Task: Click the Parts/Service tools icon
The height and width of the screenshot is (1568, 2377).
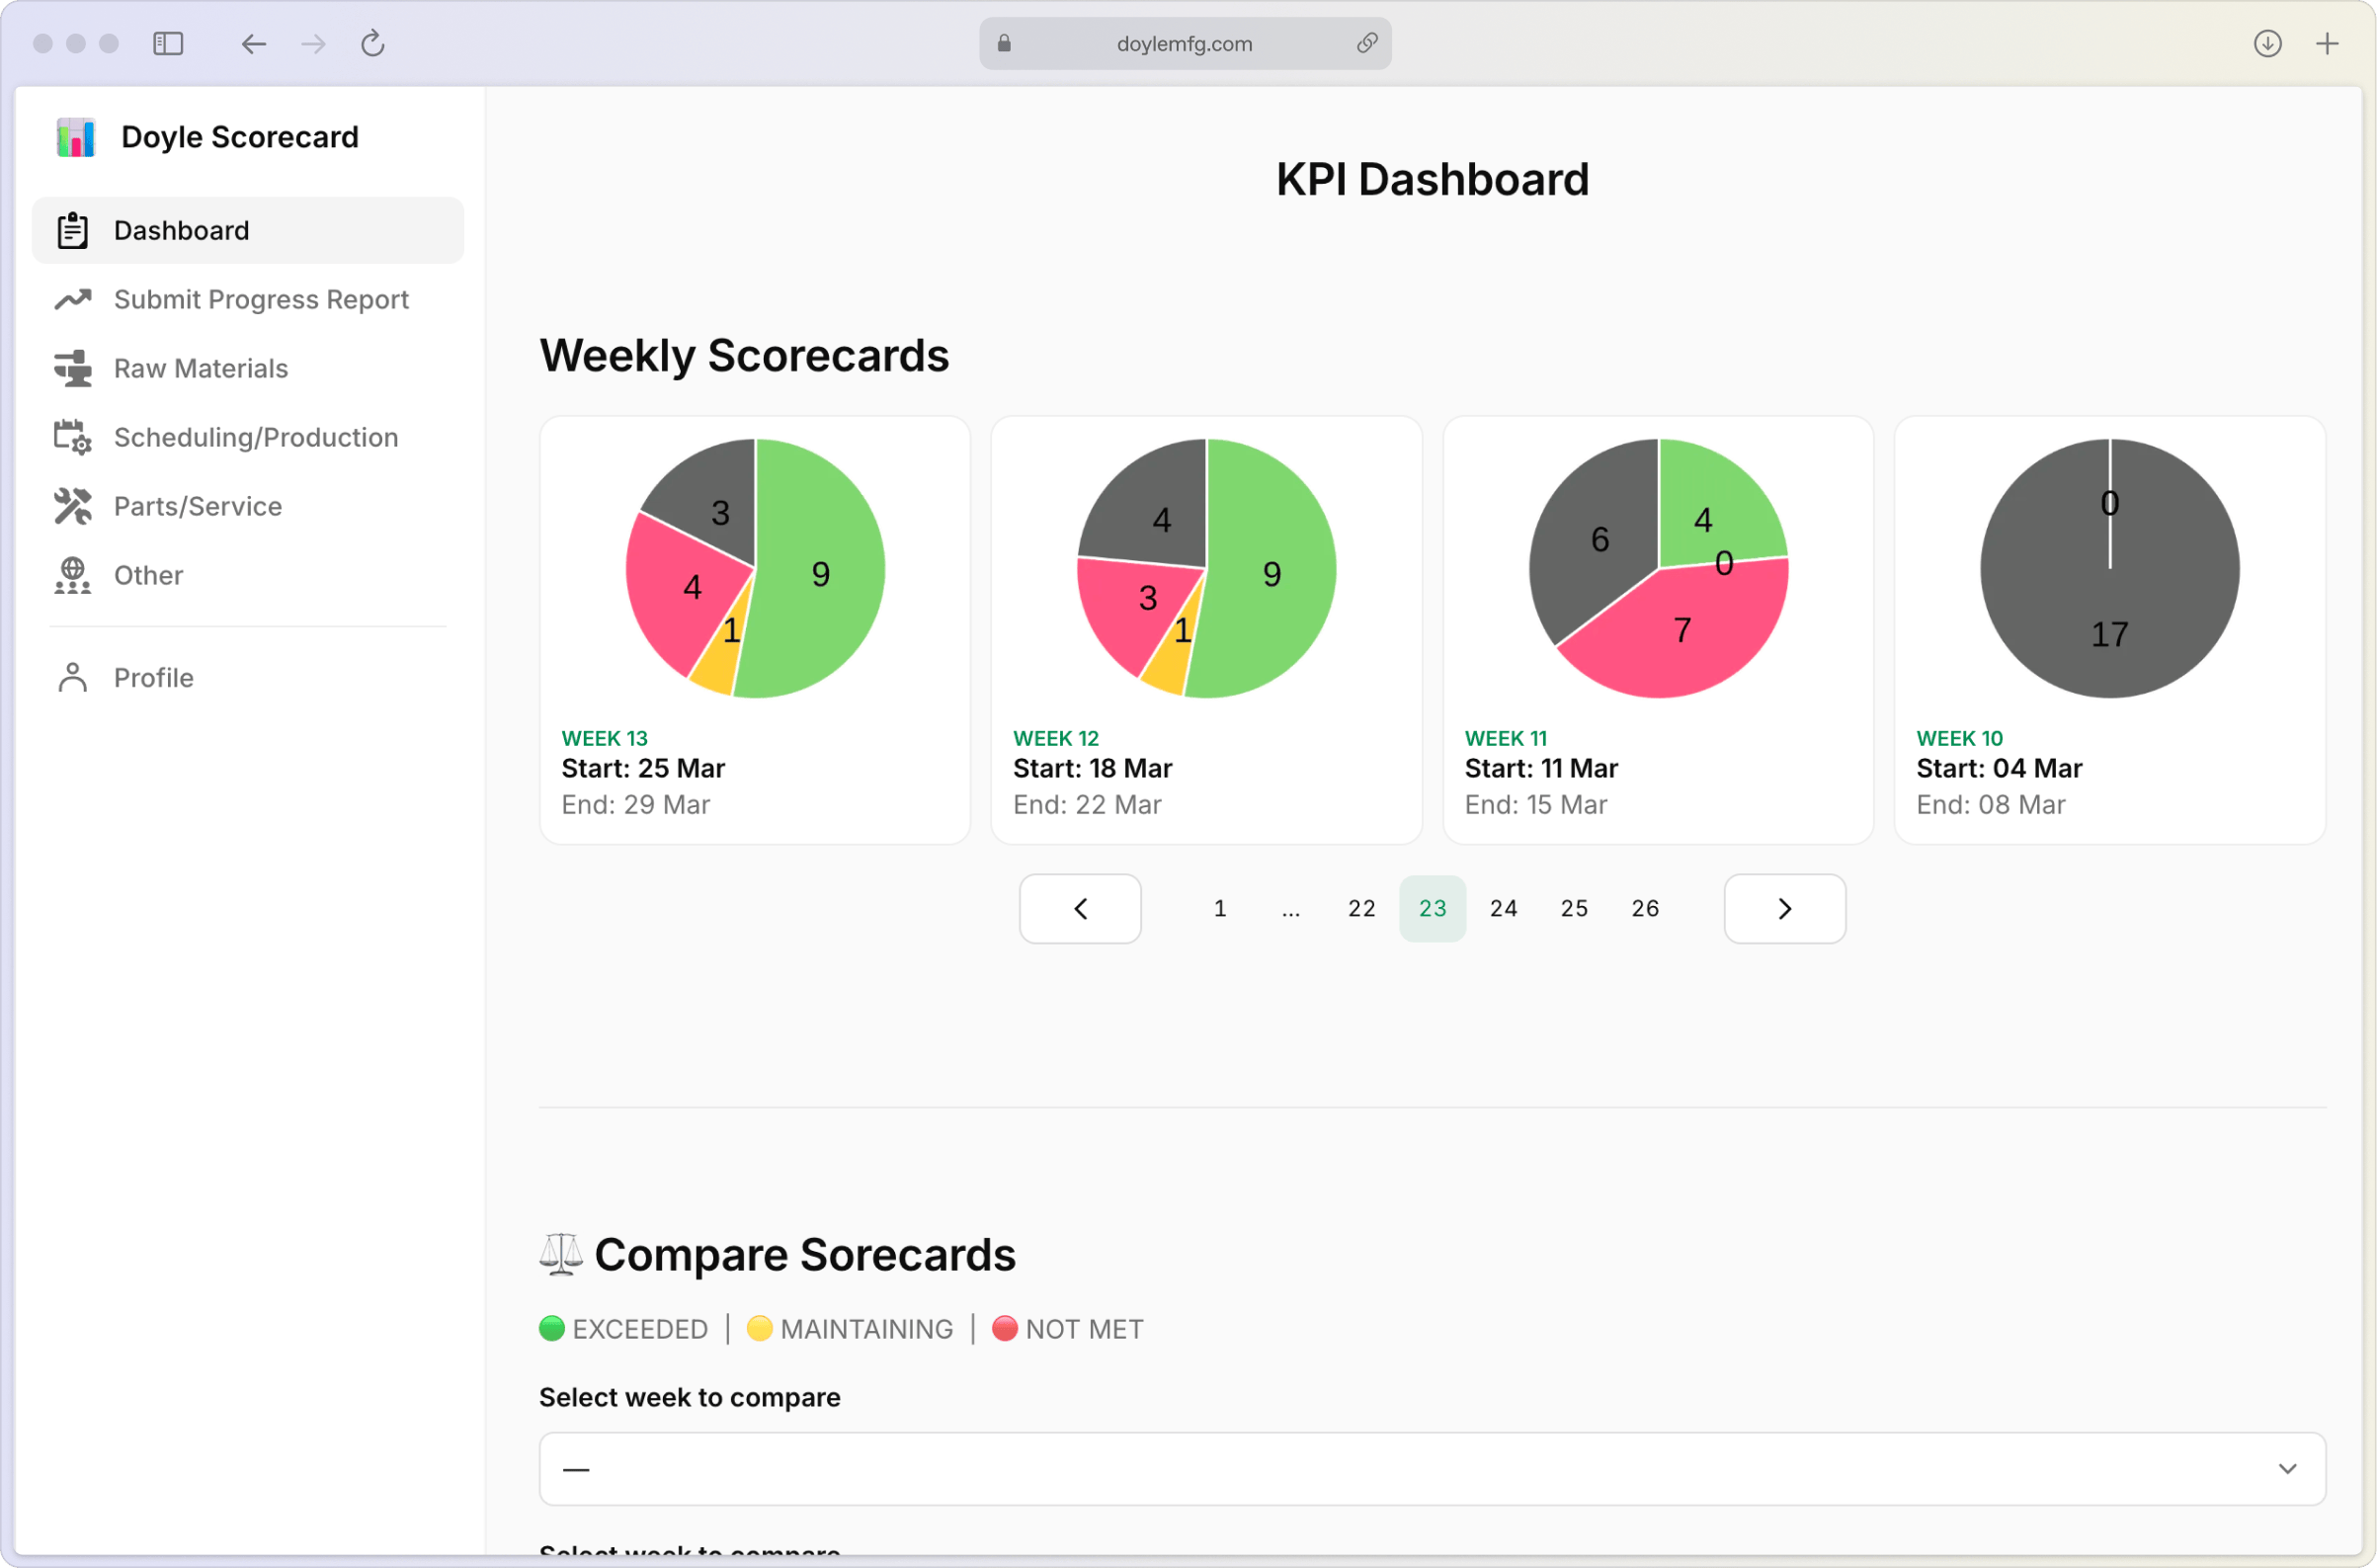Action: 72,507
